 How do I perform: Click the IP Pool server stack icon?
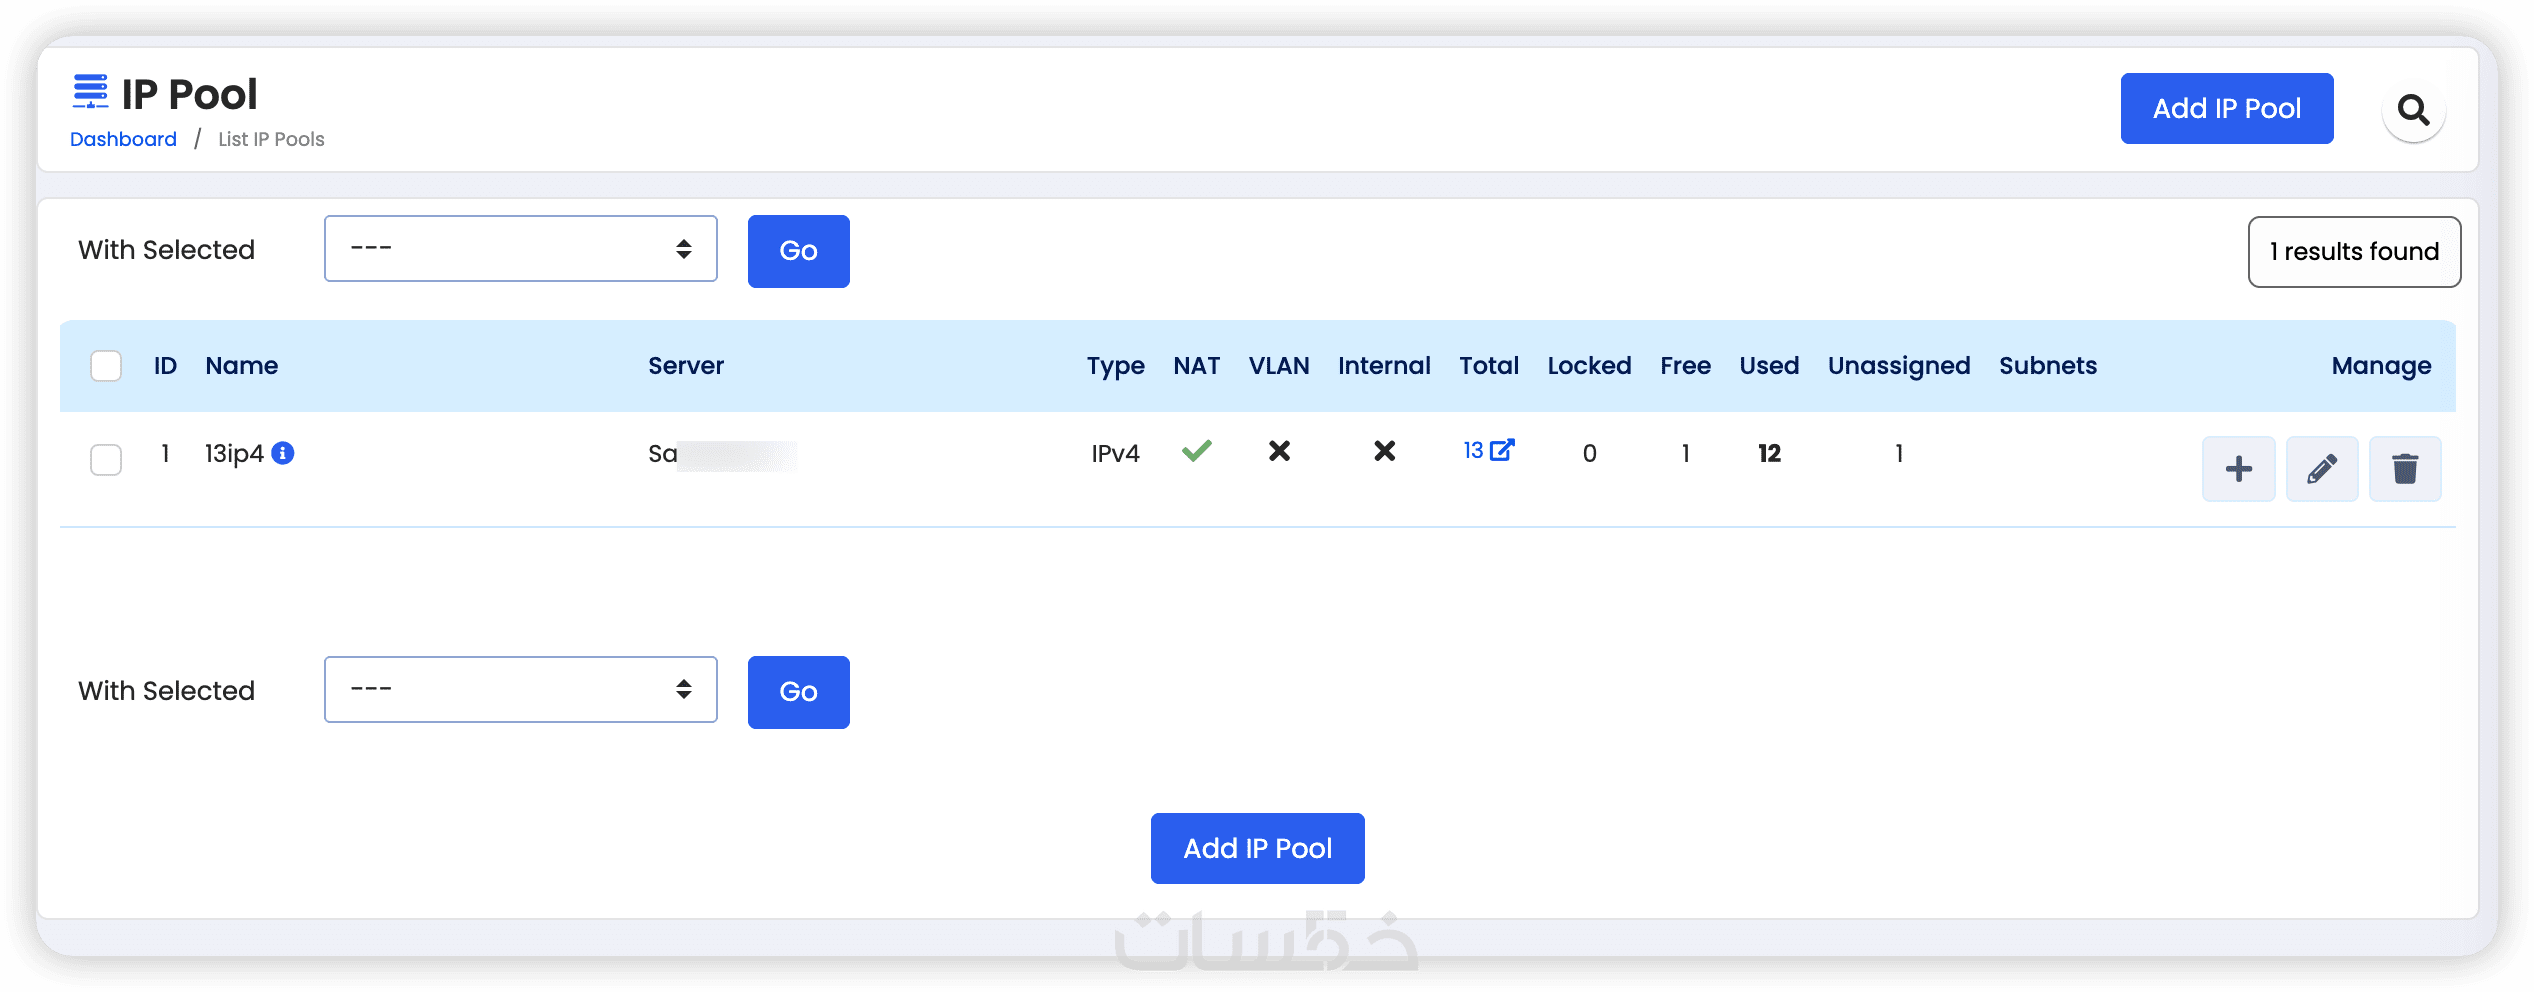coord(90,92)
